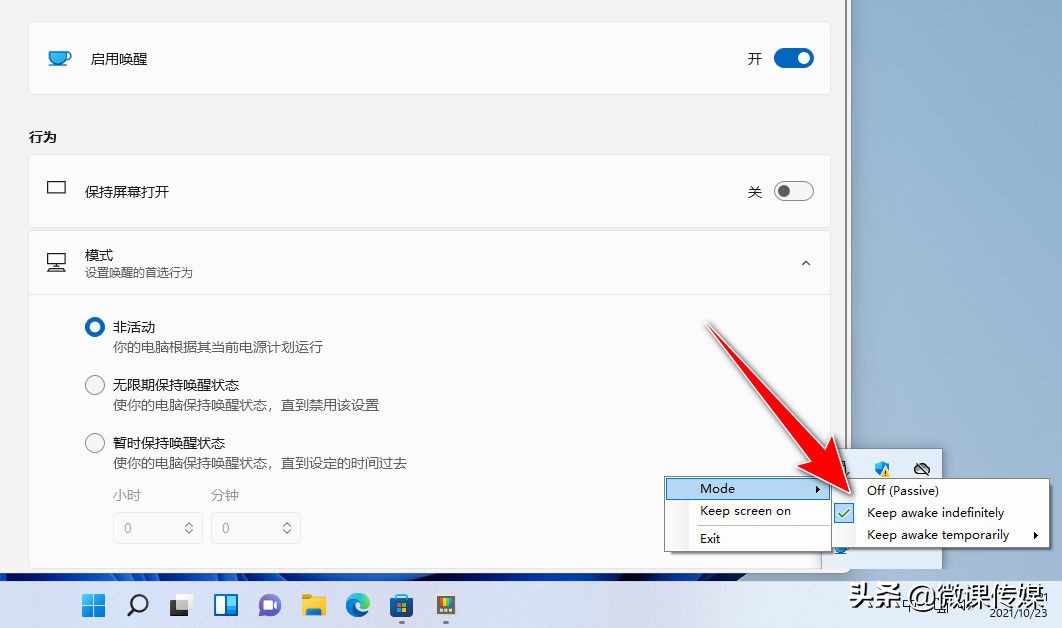Select Off (Passive) from the submenu
The height and width of the screenshot is (628, 1062).
pyautogui.click(x=902, y=490)
